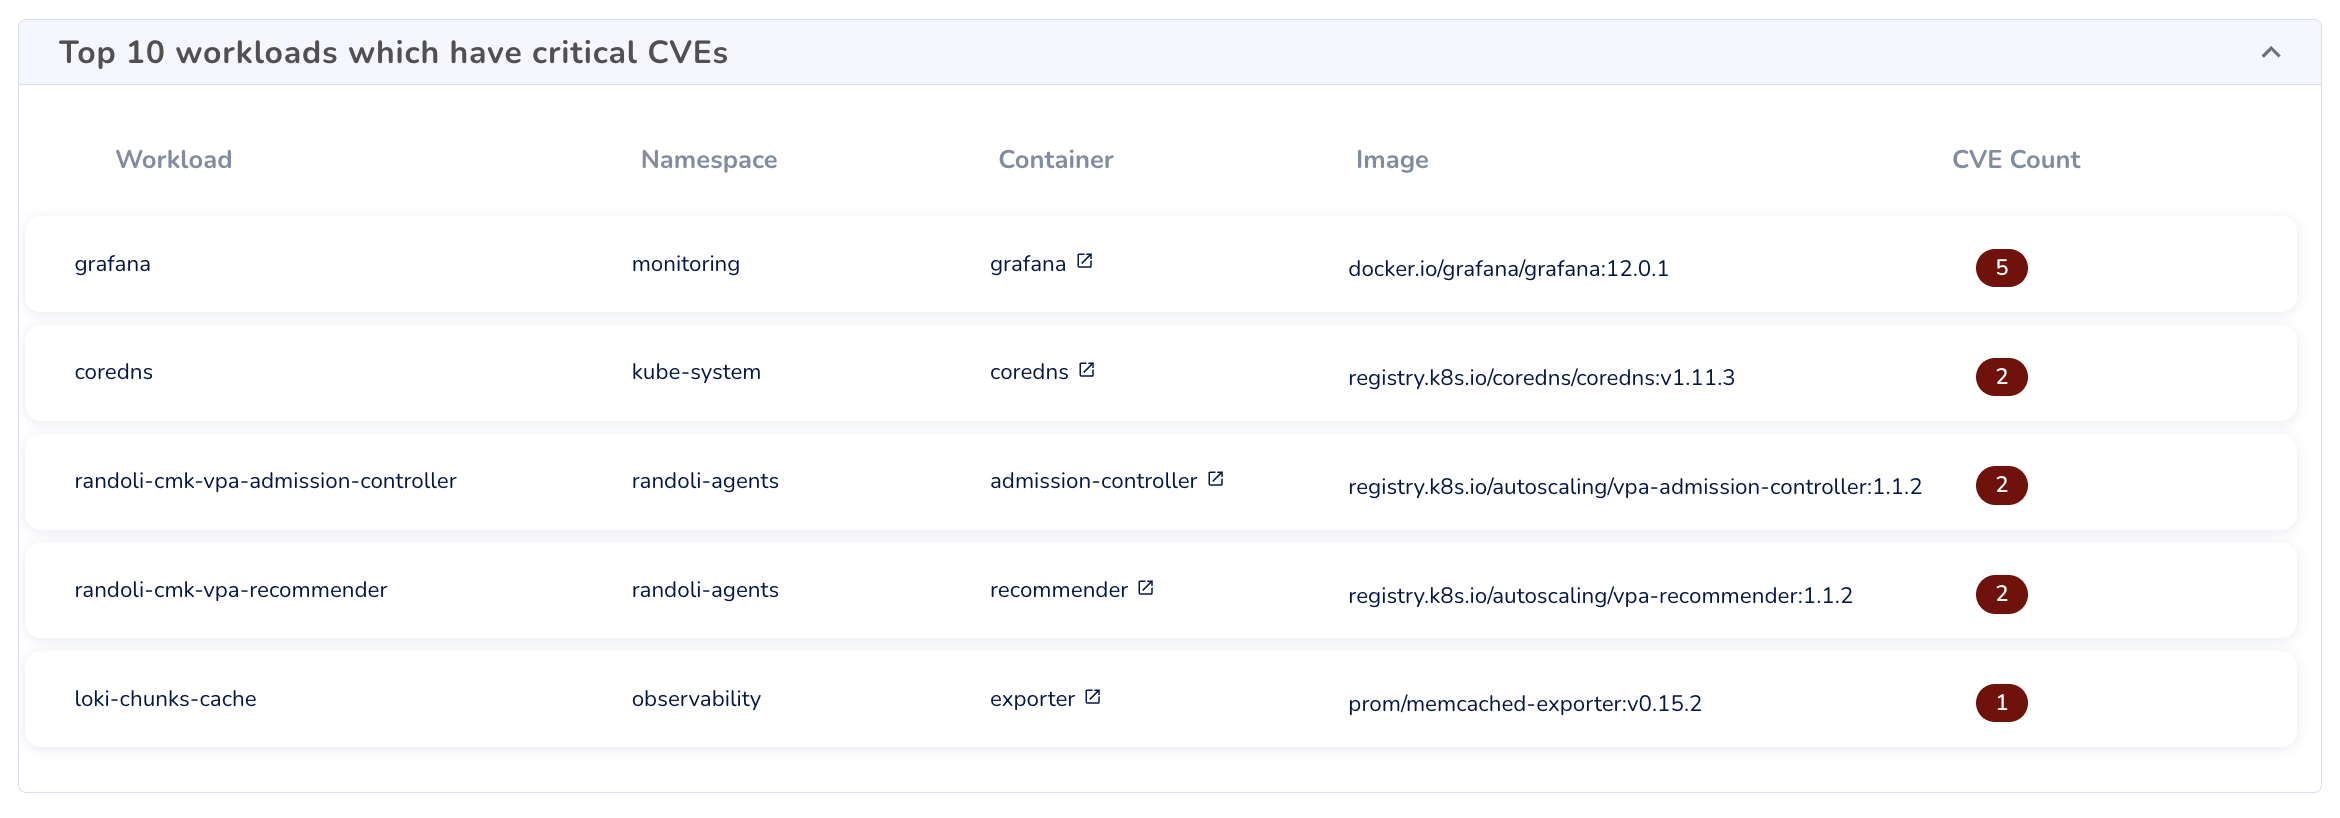Image resolution: width=2340 pixels, height=818 pixels.
Task: Click grafana's CVE count badge showing 5
Action: click(2002, 268)
